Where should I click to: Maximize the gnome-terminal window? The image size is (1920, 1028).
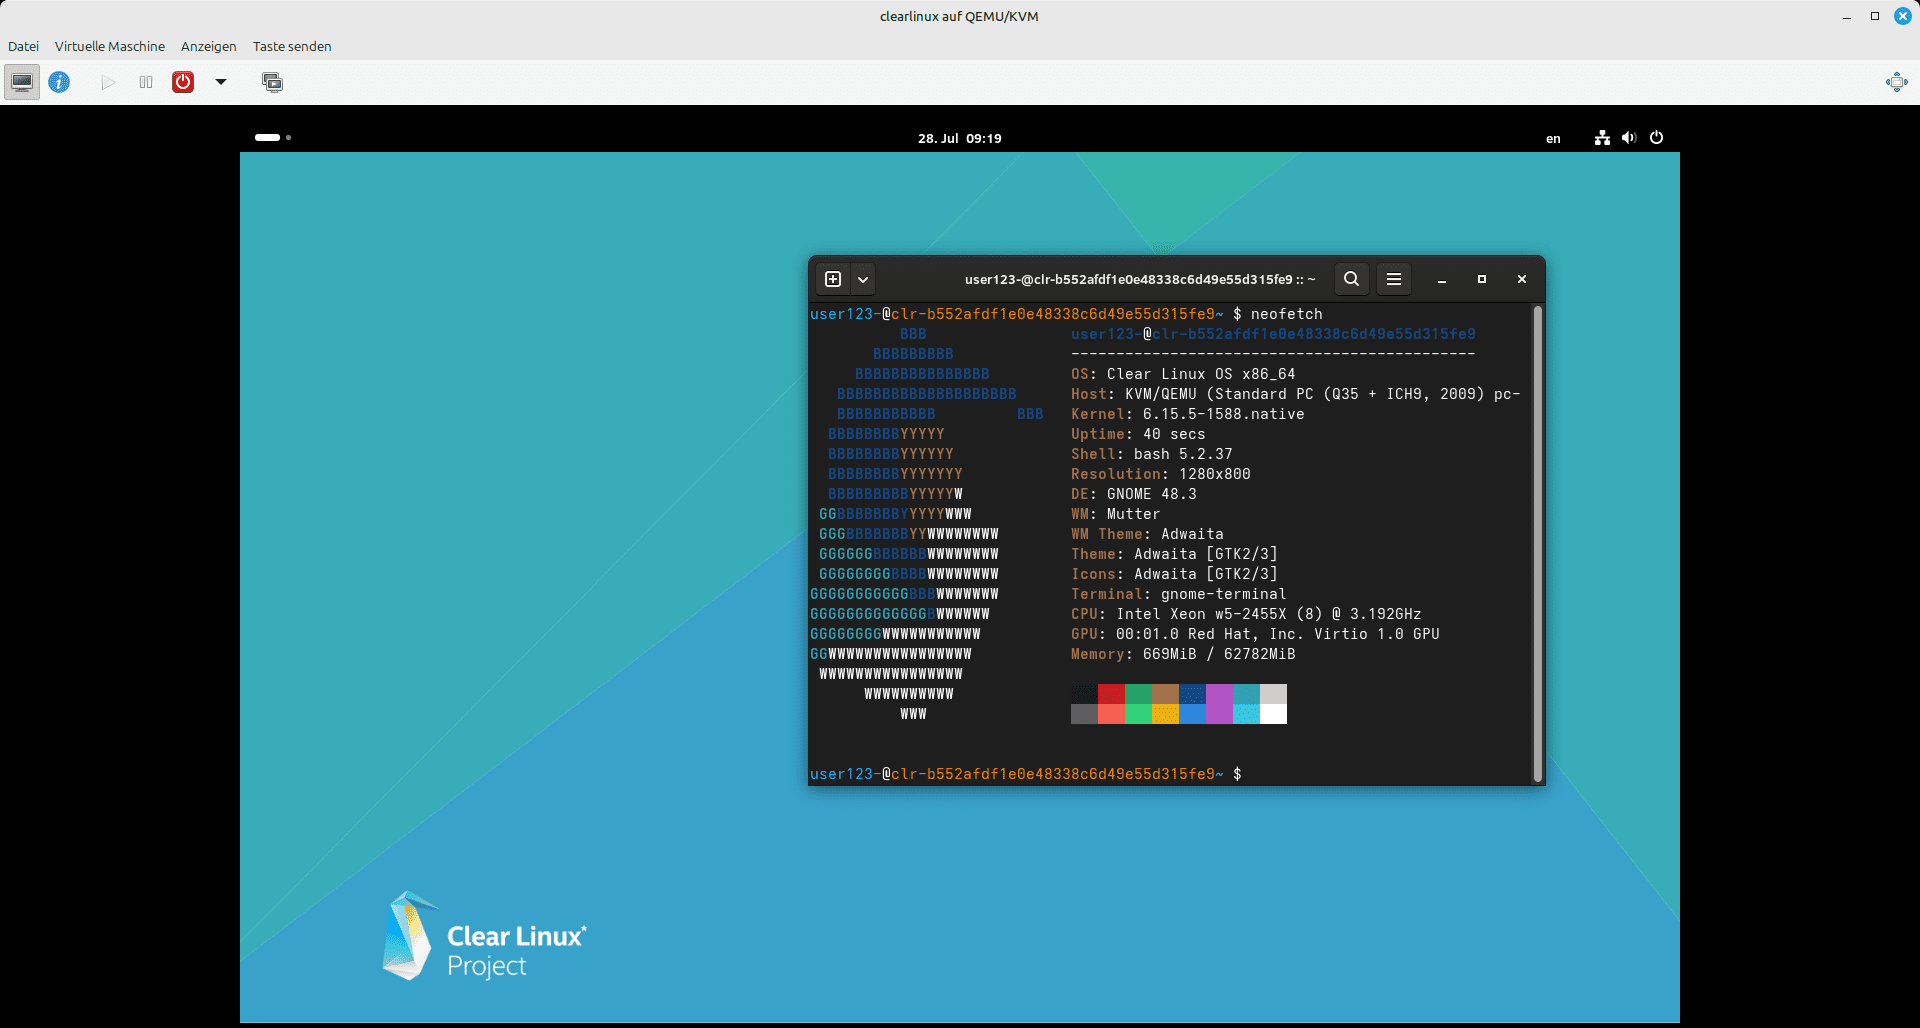[1482, 279]
